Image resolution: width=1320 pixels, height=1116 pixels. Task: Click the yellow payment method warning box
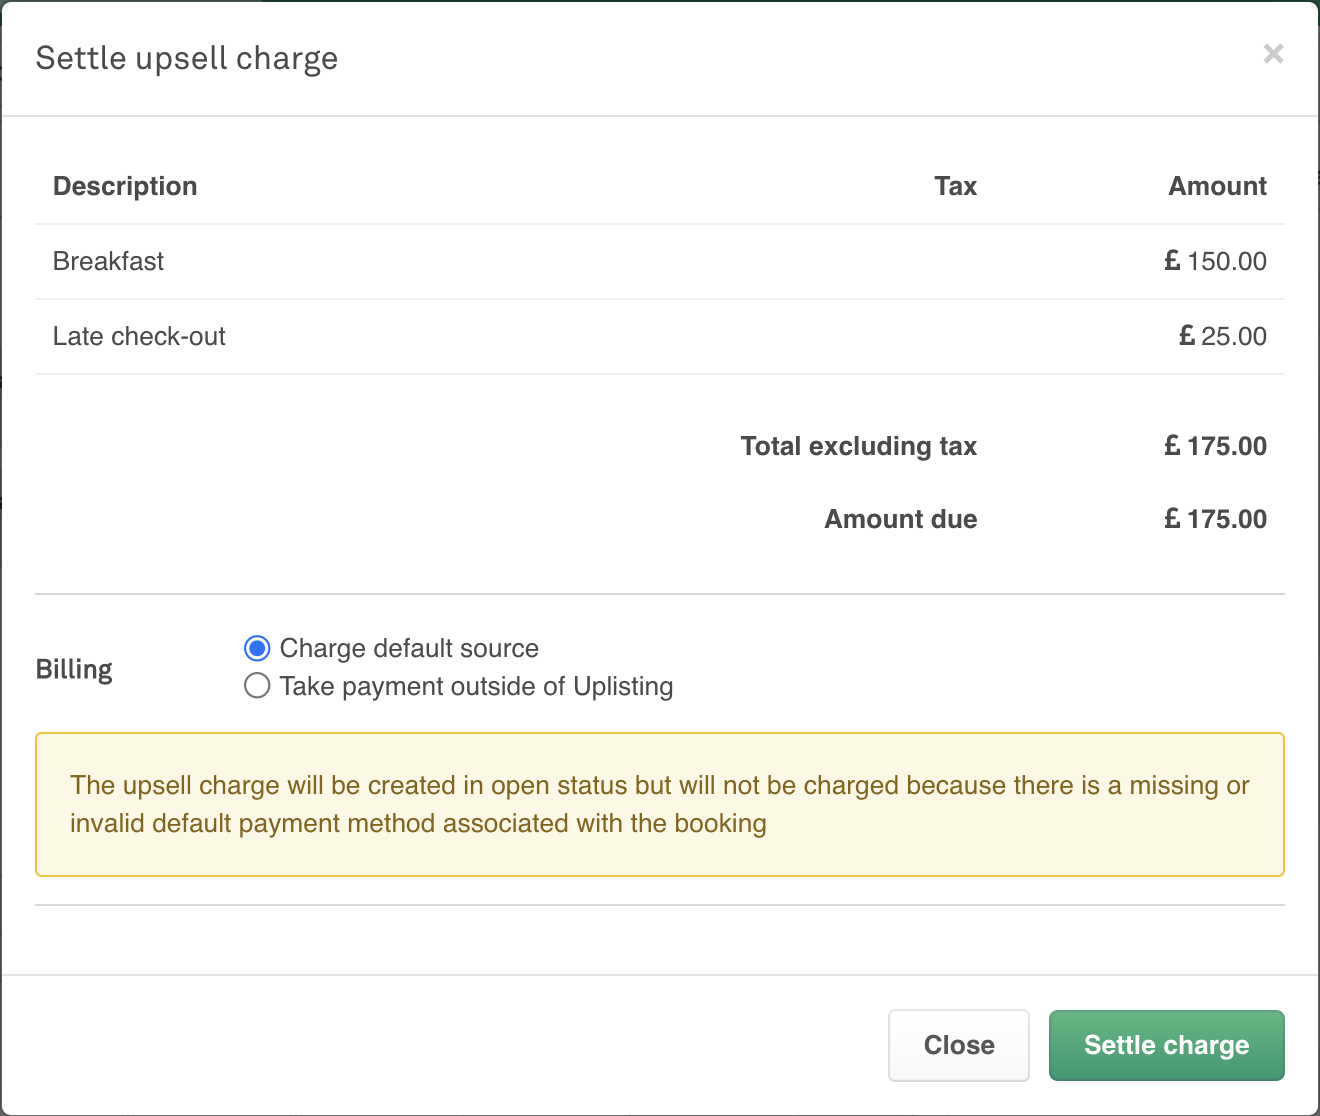pos(660,805)
